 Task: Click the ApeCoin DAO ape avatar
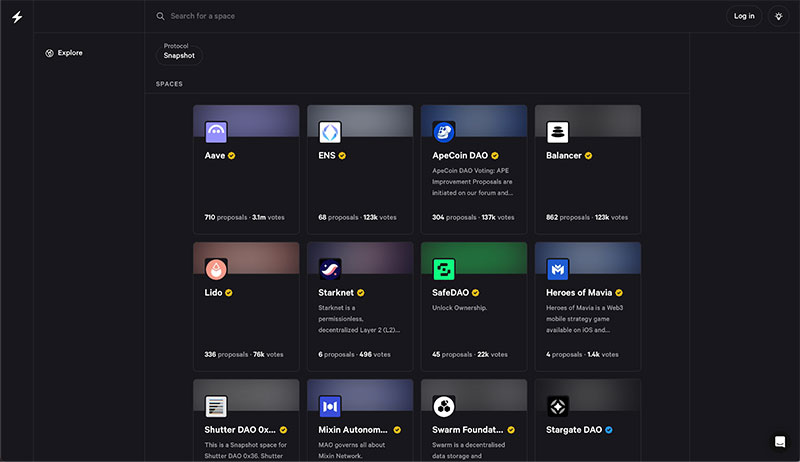tap(443, 132)
